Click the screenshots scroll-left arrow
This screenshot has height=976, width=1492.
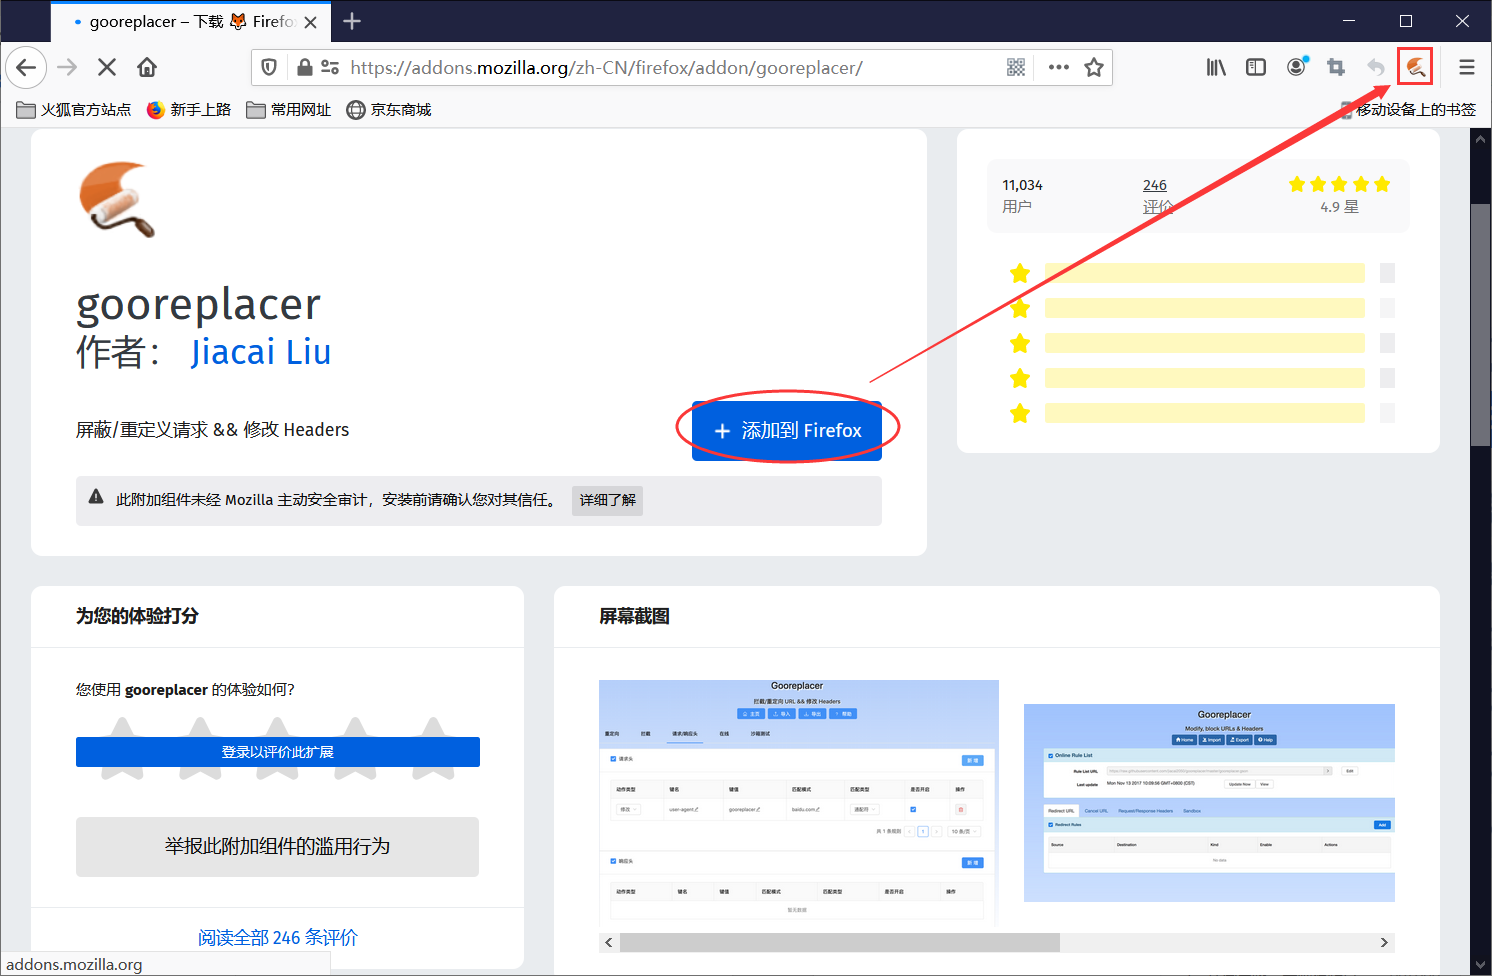tap(609, 943)
